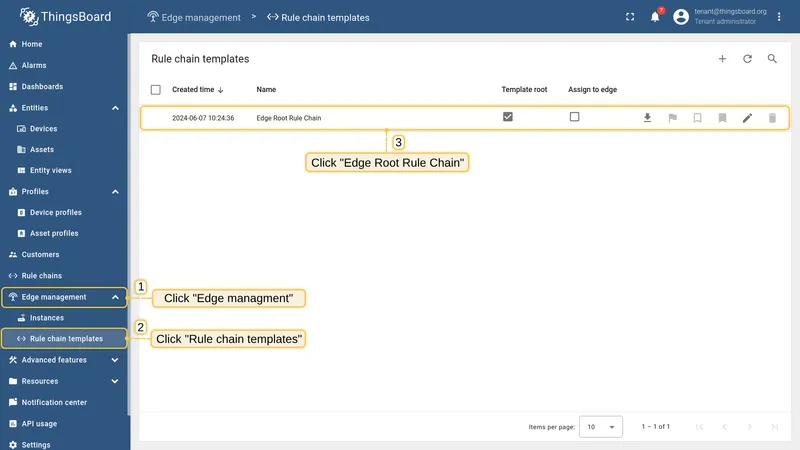This screenshot has width=800, height=450.
Task: Refresh the rule chain templates list
Action: [x=747, y=59]
